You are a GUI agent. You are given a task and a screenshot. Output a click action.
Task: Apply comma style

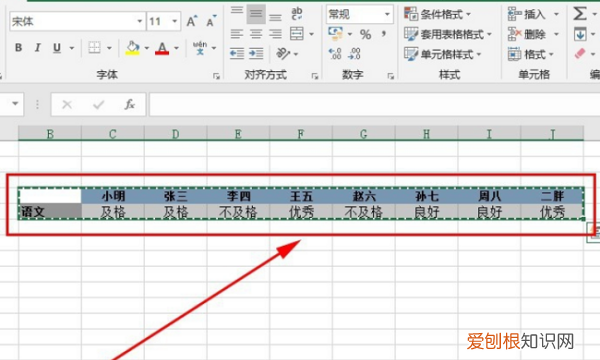coord(383,34)
